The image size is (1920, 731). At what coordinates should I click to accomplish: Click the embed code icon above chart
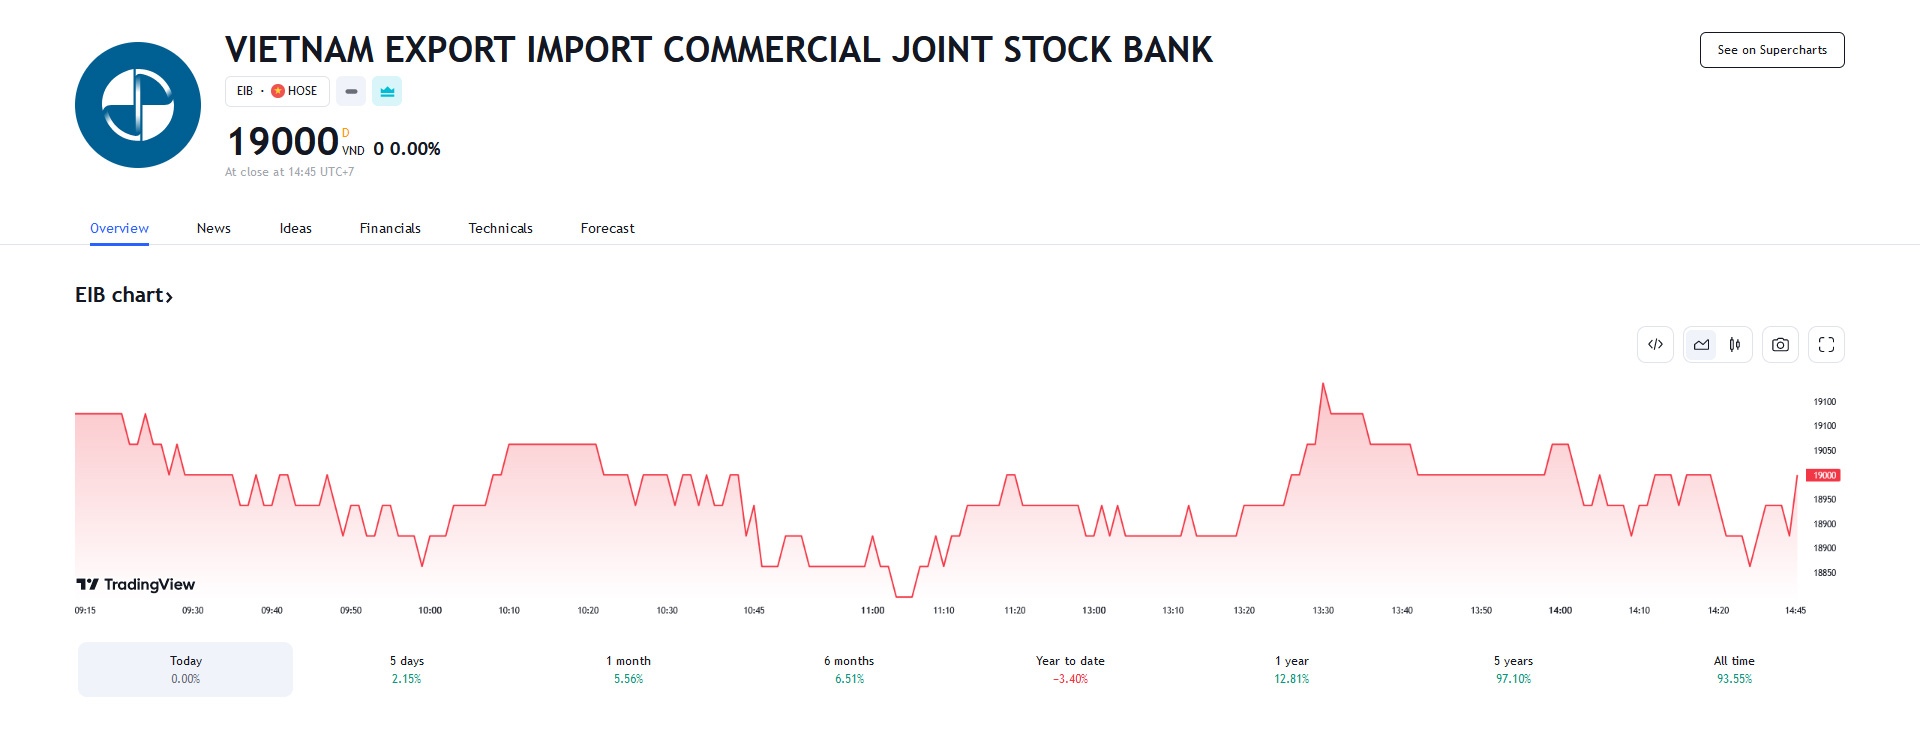[x=1655, y=345]
